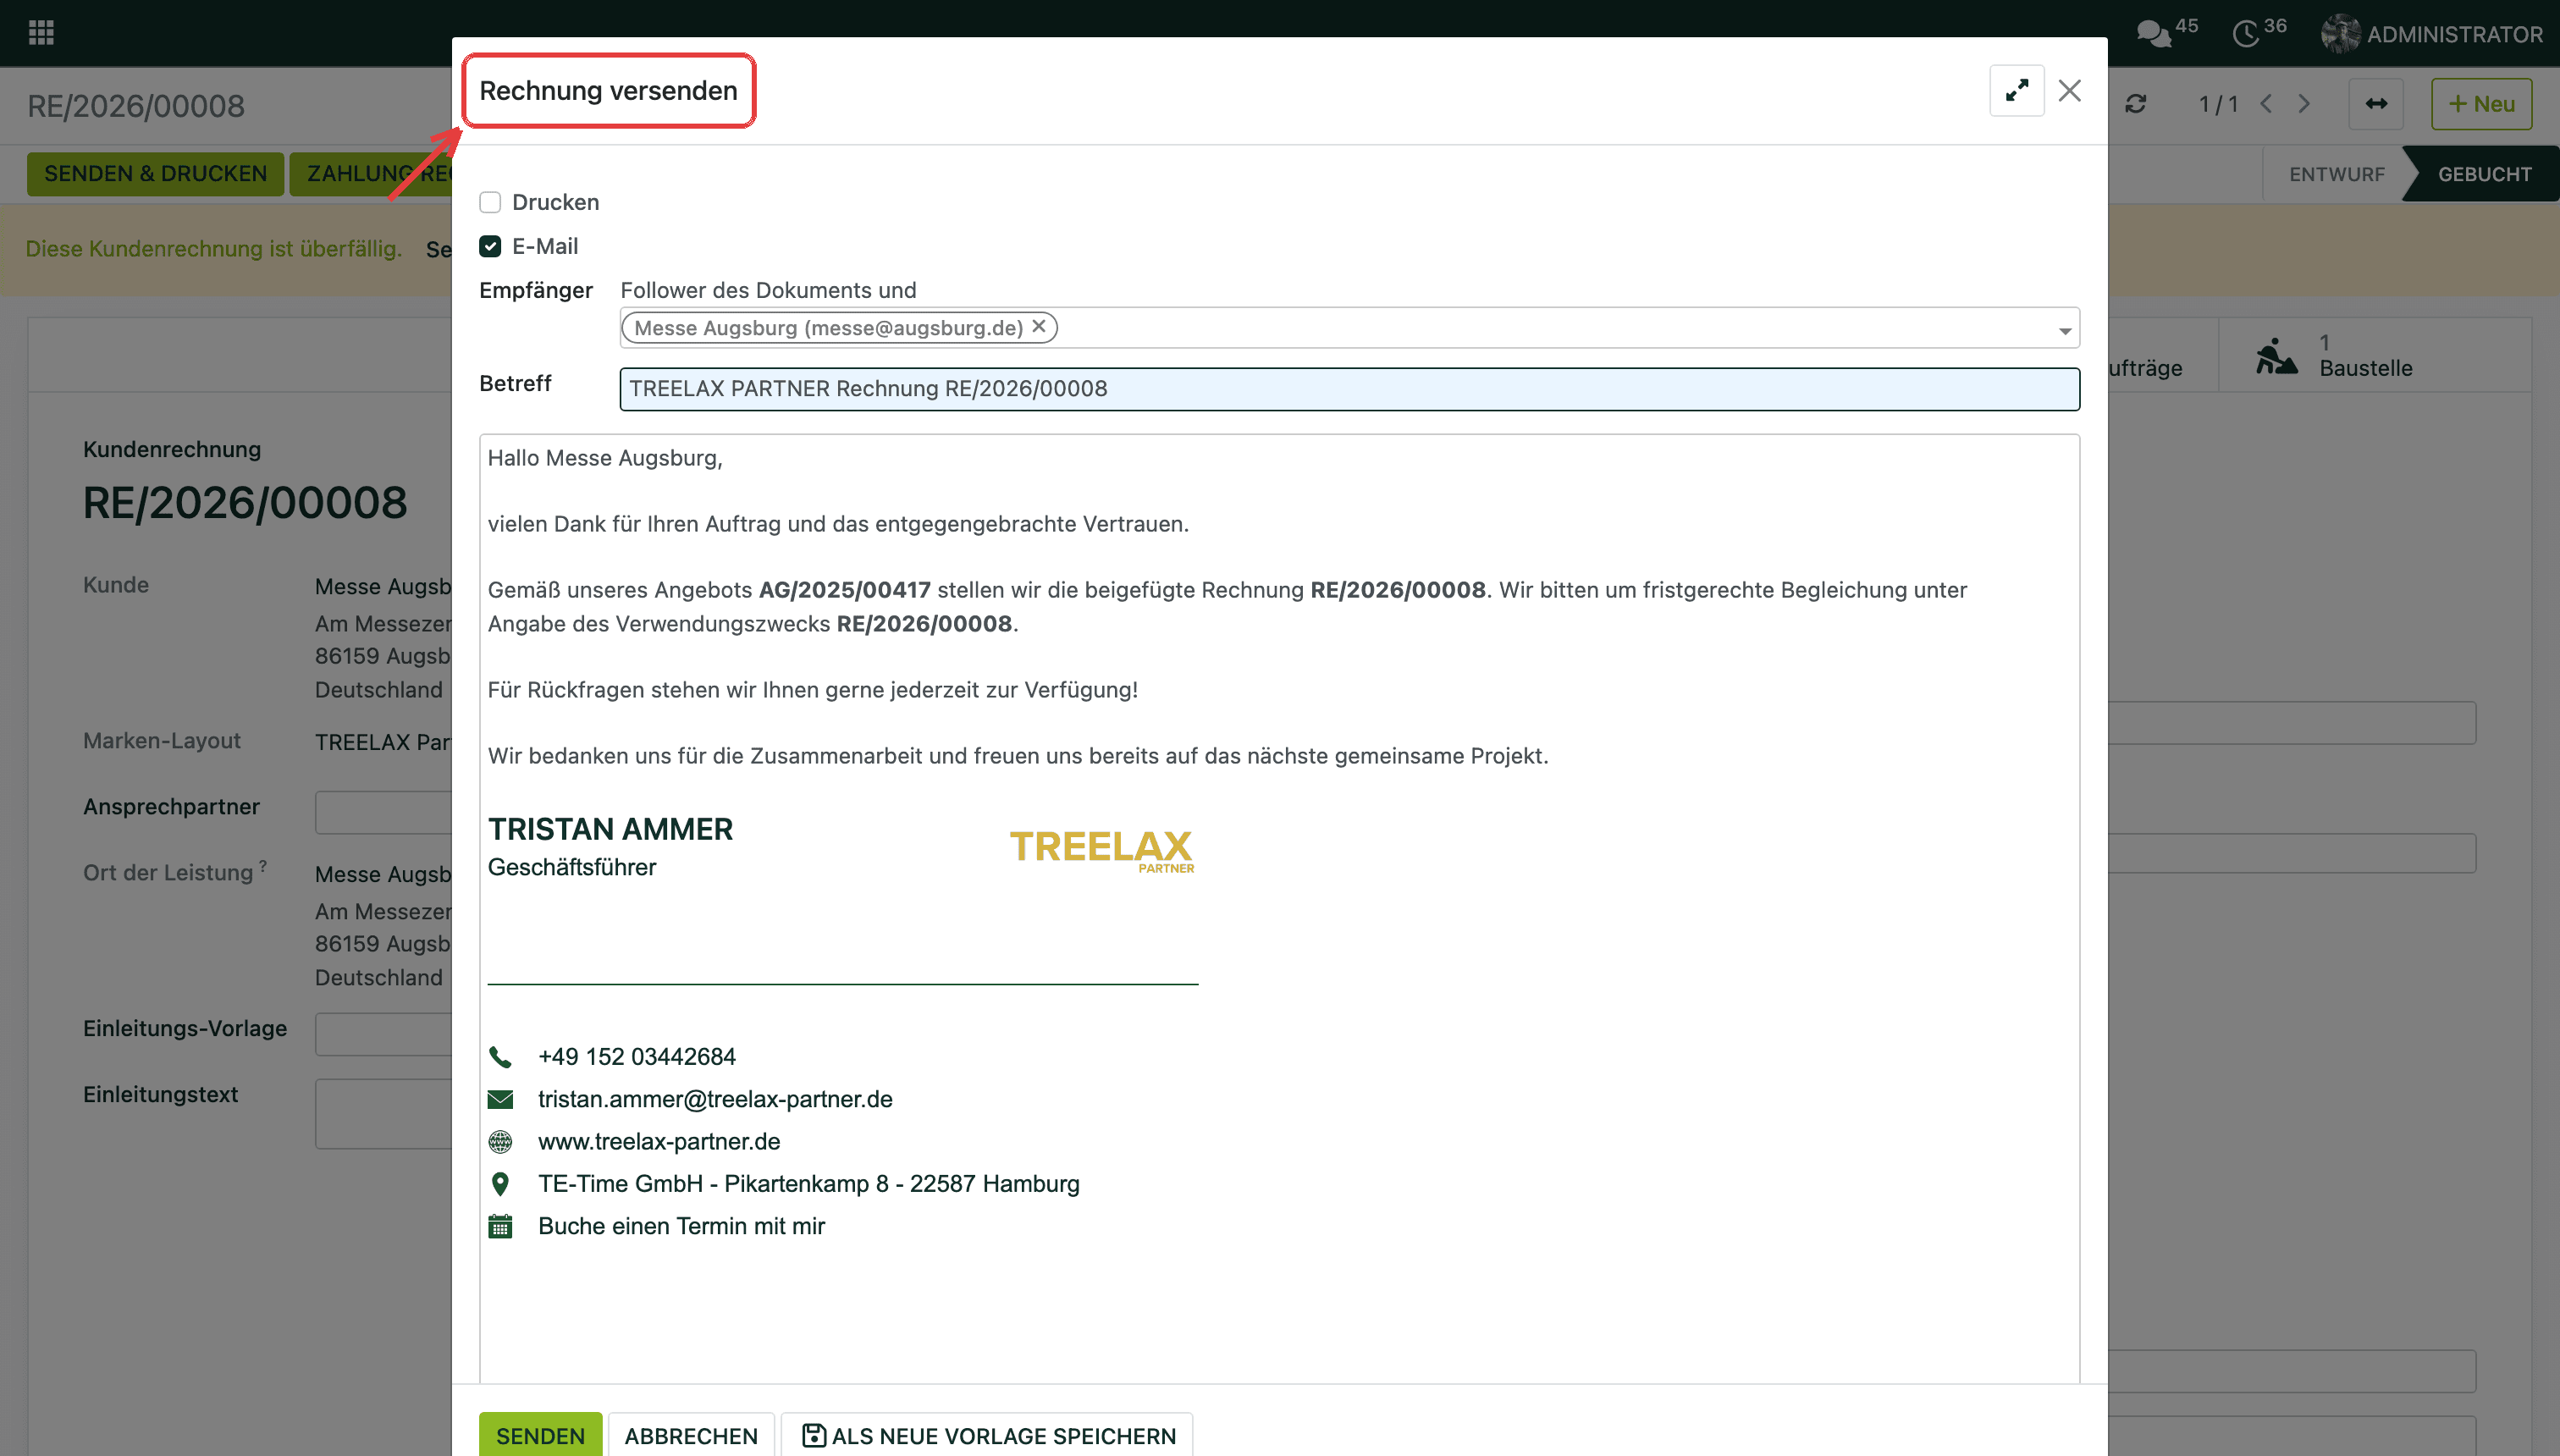Open the activities clock icon showing 36
Image resolution: width=2560 pixels, height=1456 pixels.
[x=2258, y=32]
